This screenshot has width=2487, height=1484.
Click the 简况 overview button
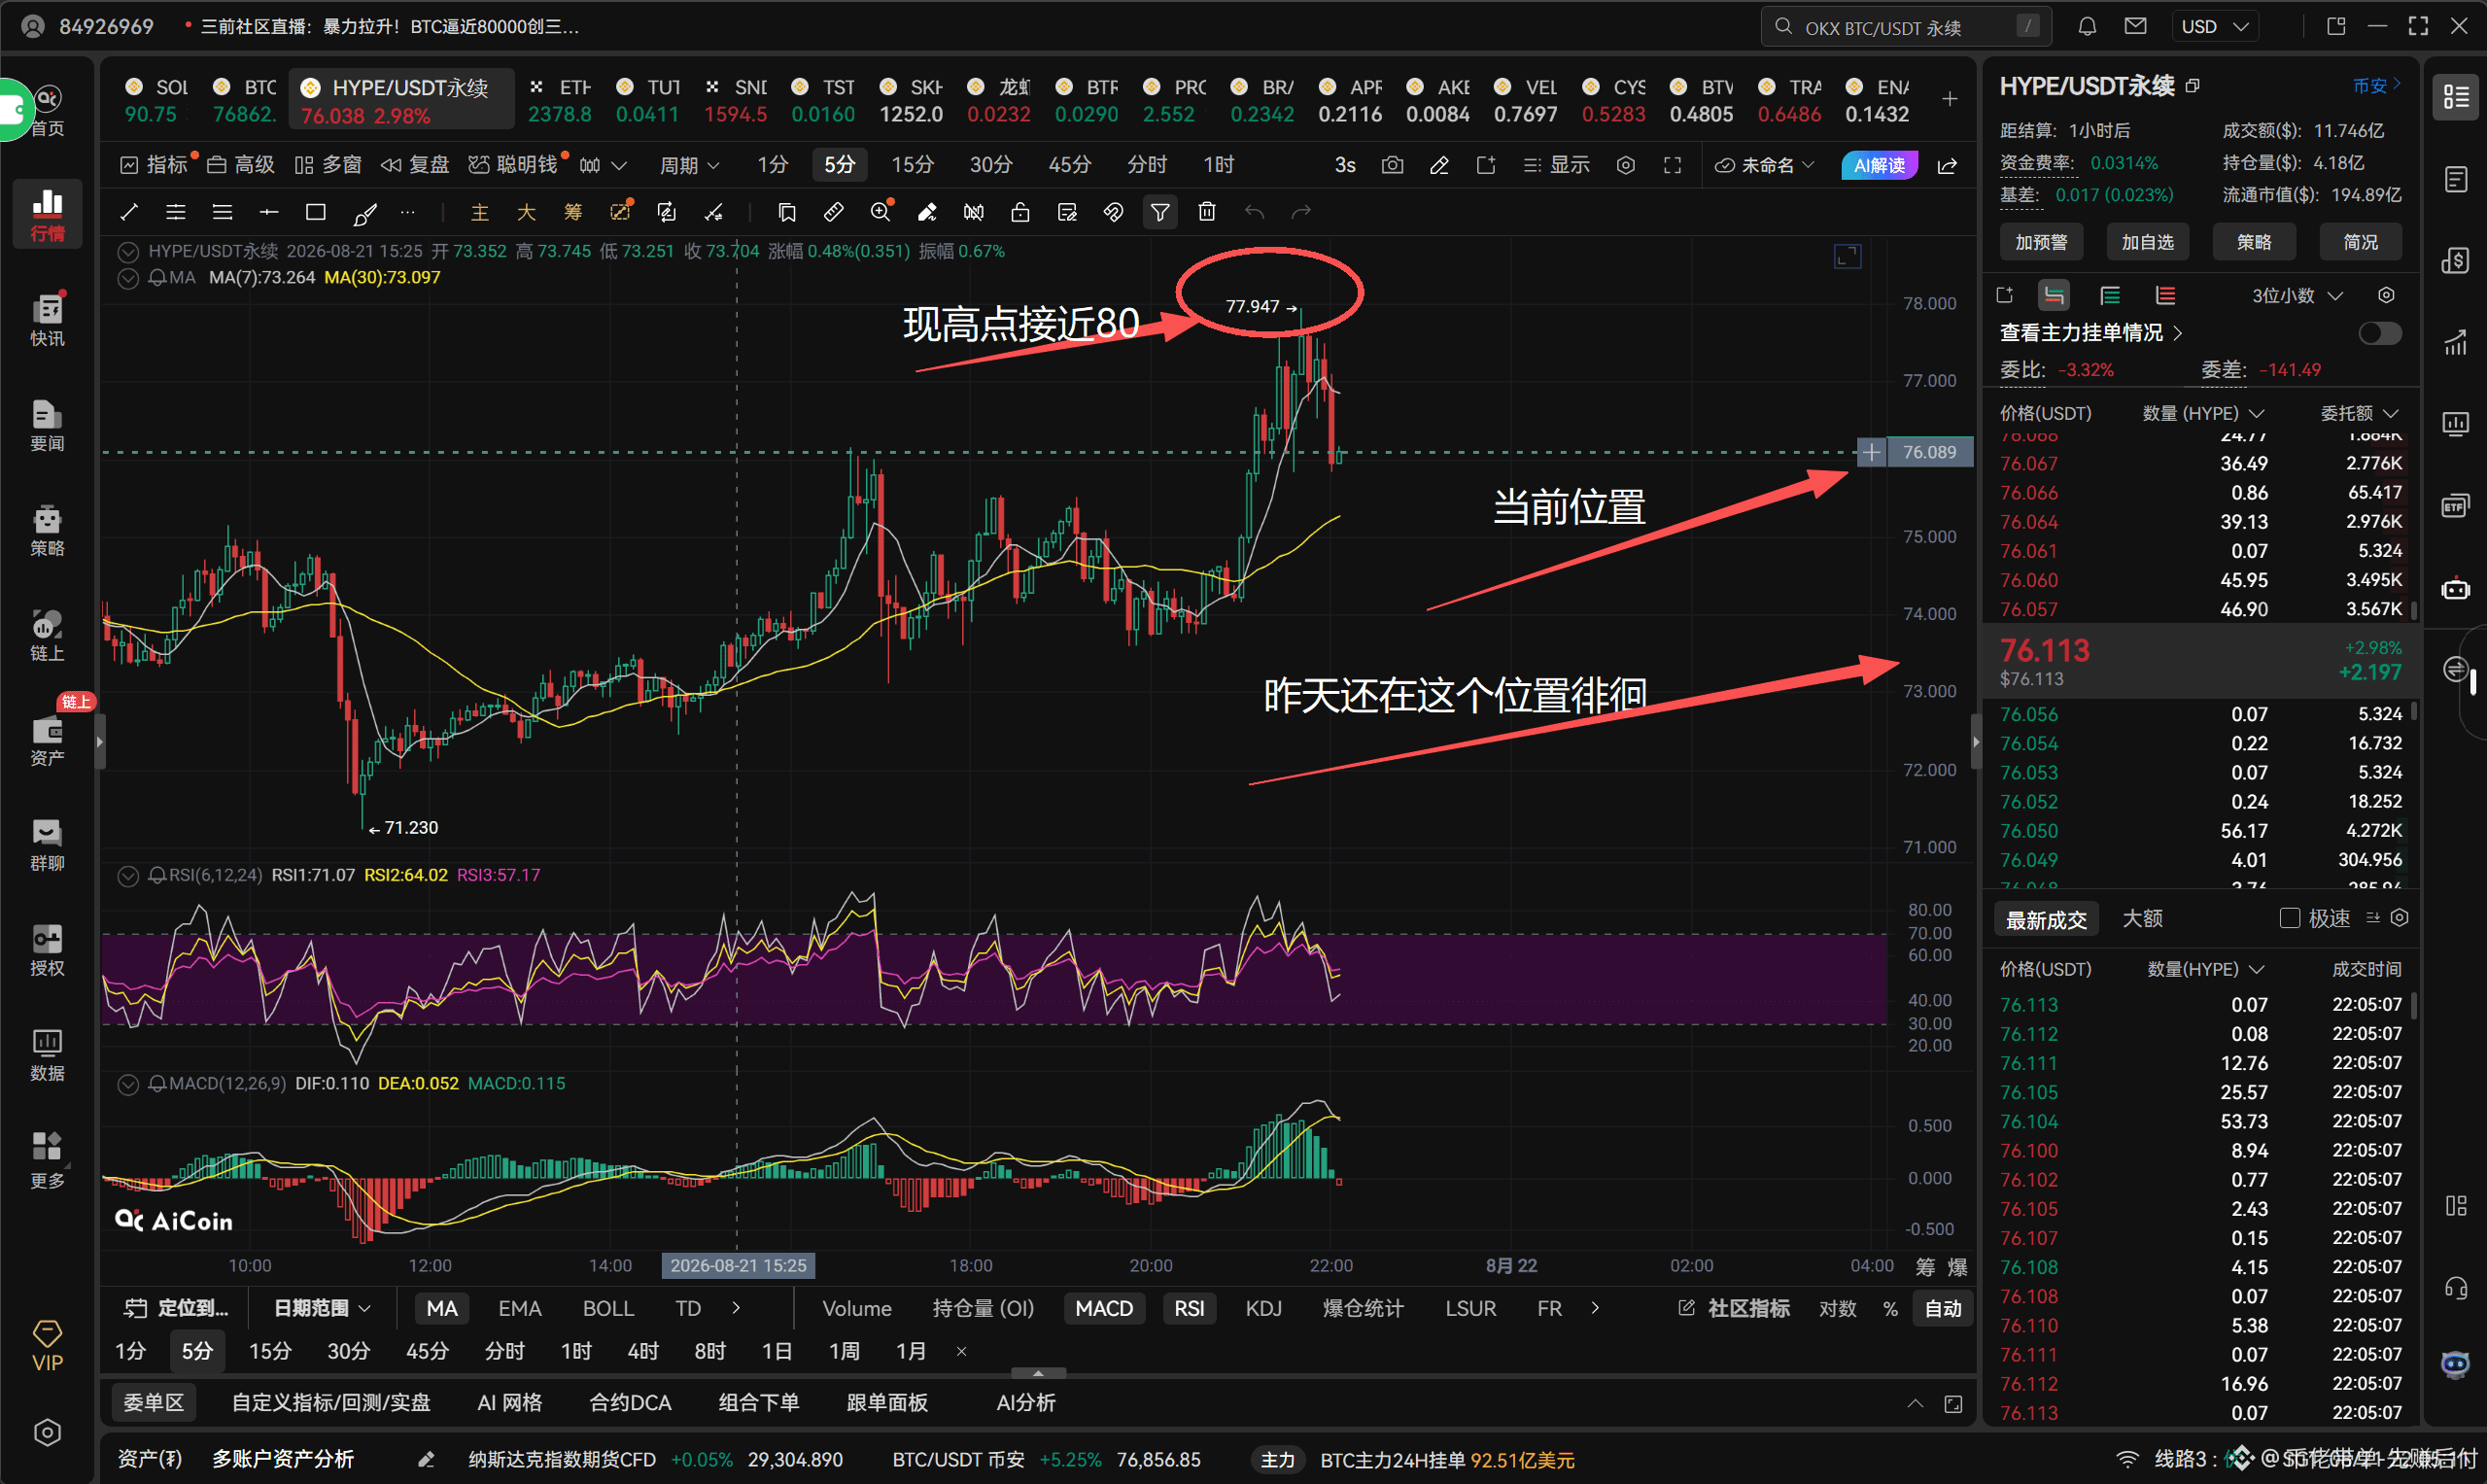2360,242
